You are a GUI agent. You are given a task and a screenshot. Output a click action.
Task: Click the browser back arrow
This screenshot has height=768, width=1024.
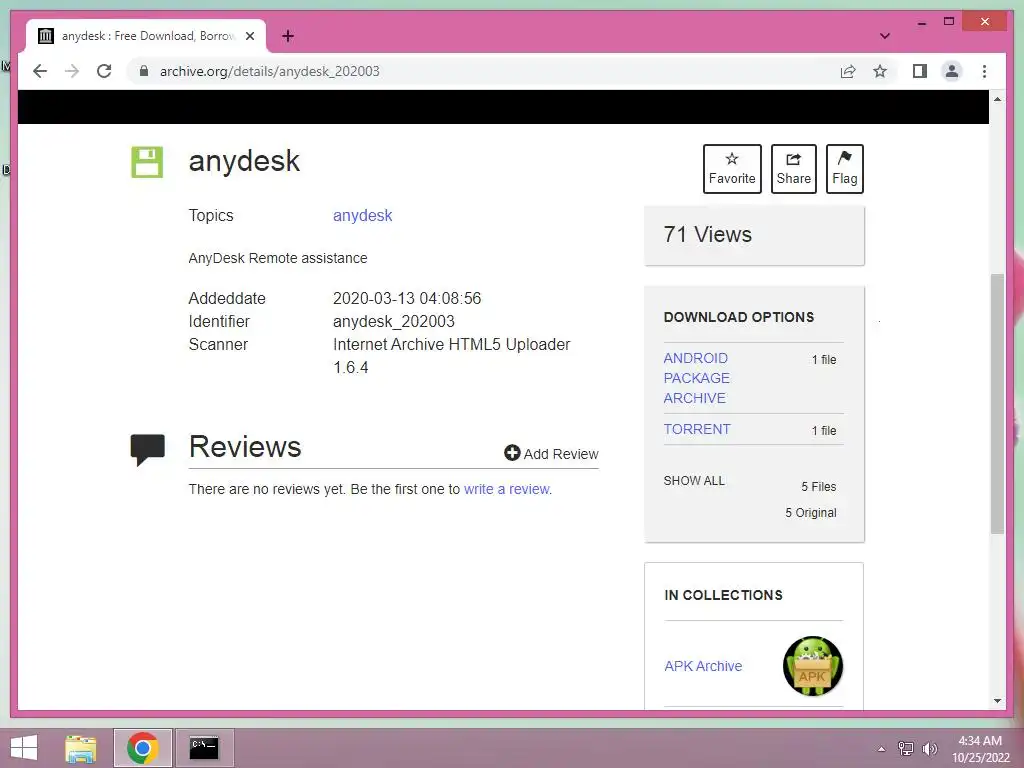[x=40, y=71]
